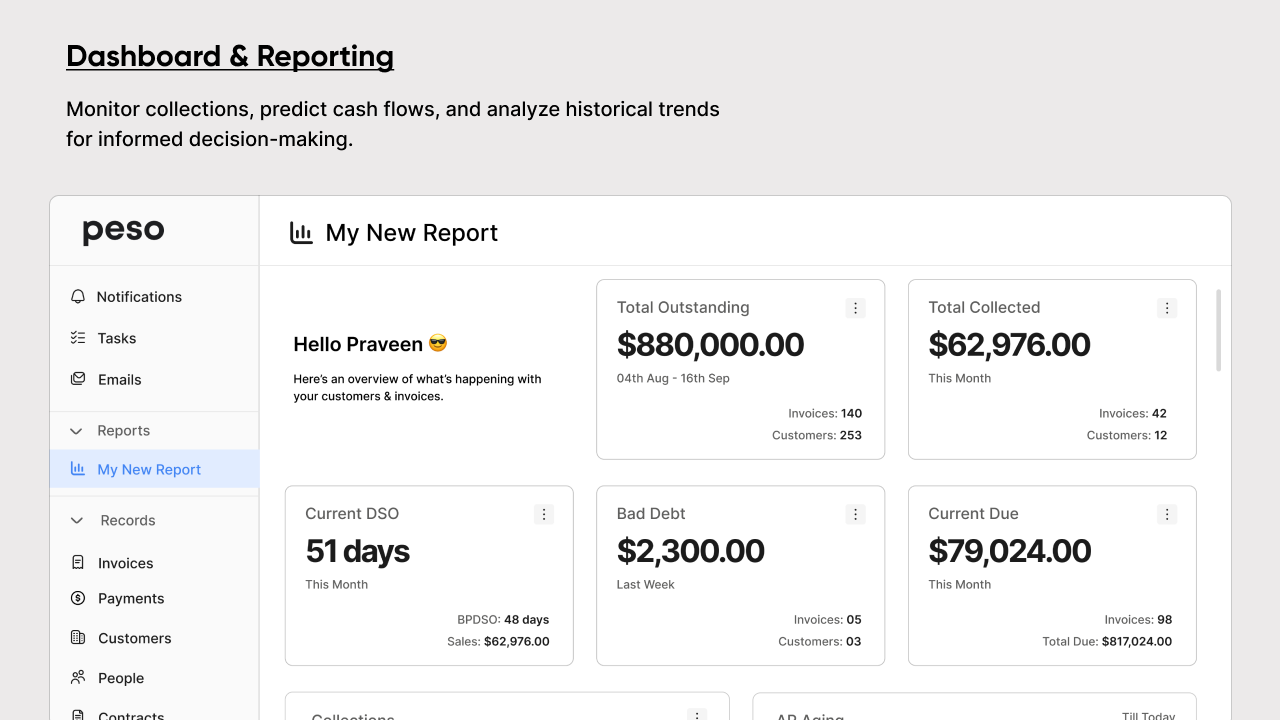1280x720 pixels.
Task: Open the Current Due card options menu
Action: (x=1167, y=514)
